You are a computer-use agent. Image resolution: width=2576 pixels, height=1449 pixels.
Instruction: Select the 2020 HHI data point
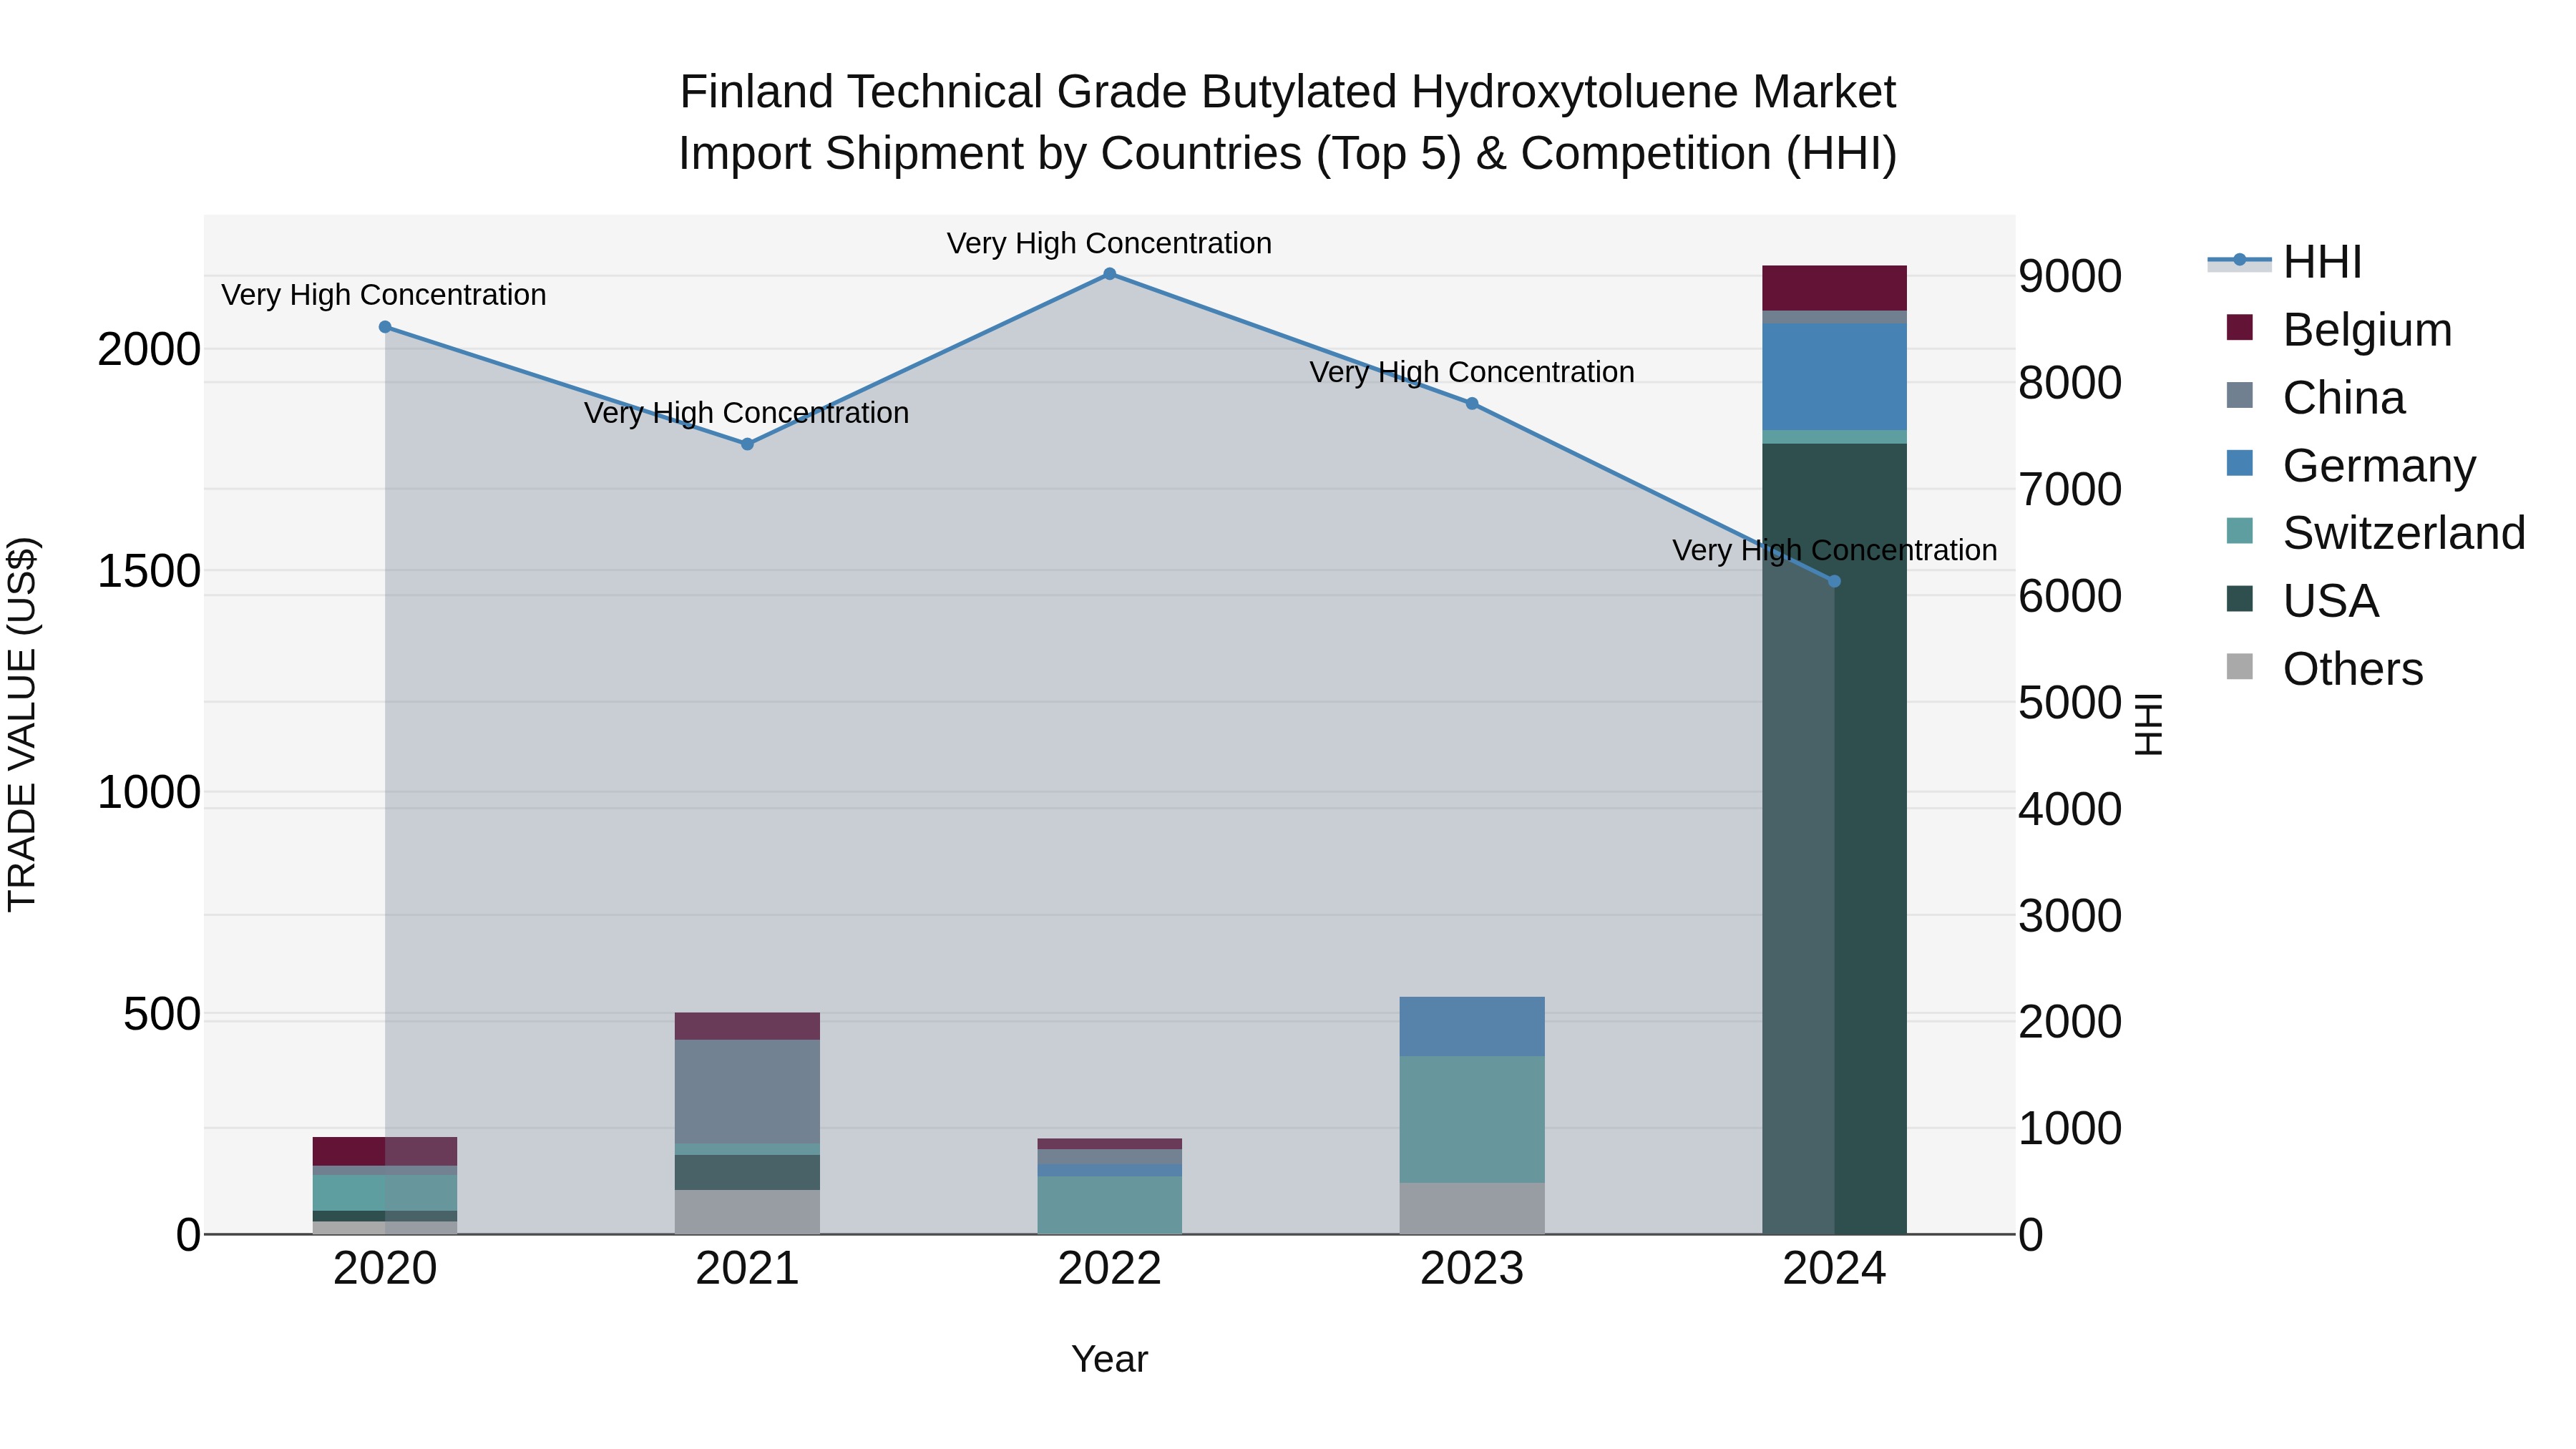pyautogui.click(x=385, y=327)
